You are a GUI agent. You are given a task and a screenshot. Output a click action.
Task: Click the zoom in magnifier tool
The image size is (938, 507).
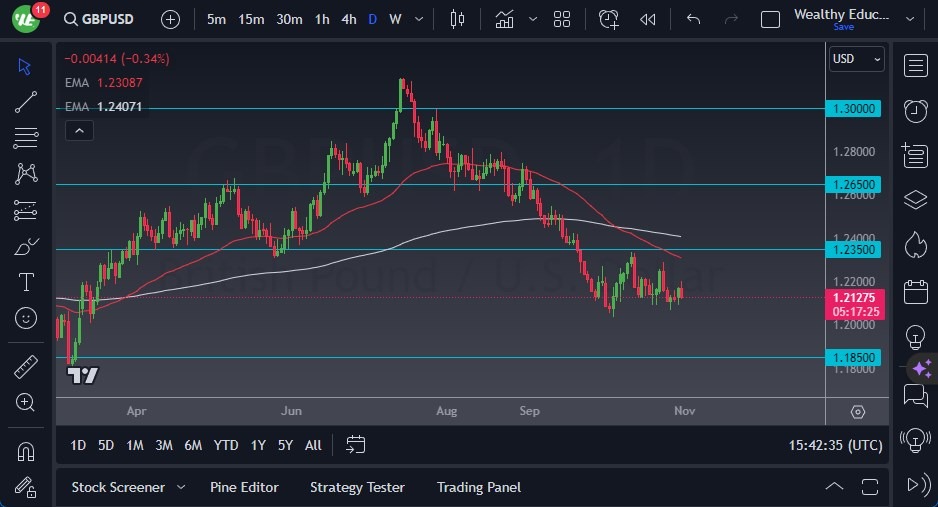tap(26, 402)
